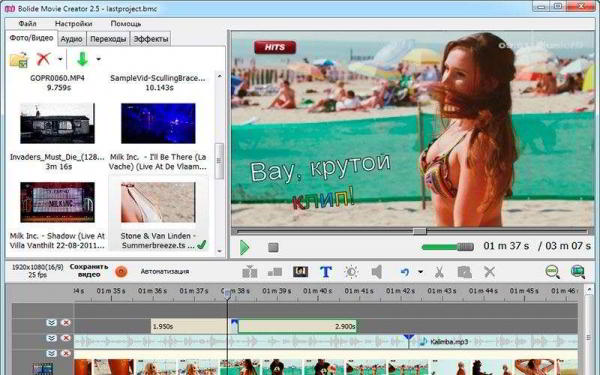This screenshot has height=375, width=600.
Task: Click the green preview volume slider
Action: 447,247
